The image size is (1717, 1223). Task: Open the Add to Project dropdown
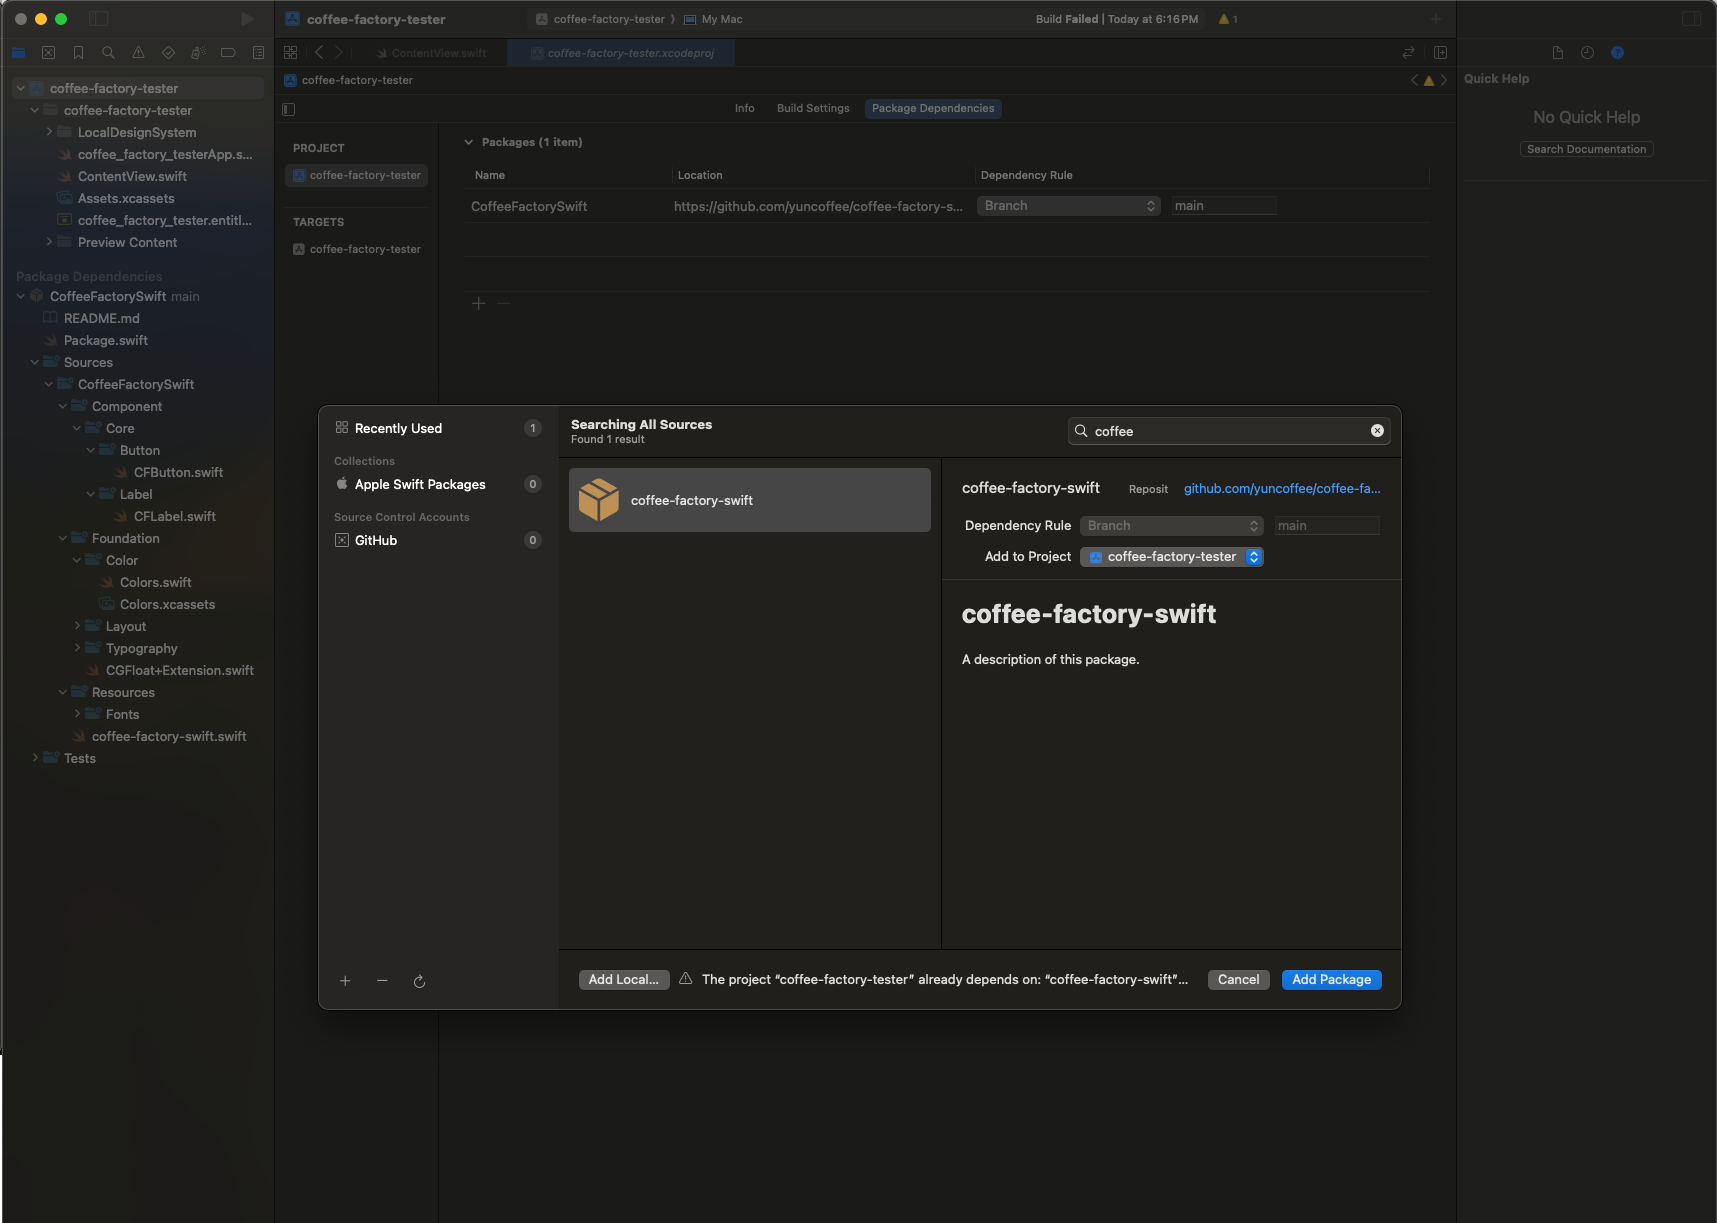(1171, 557)
